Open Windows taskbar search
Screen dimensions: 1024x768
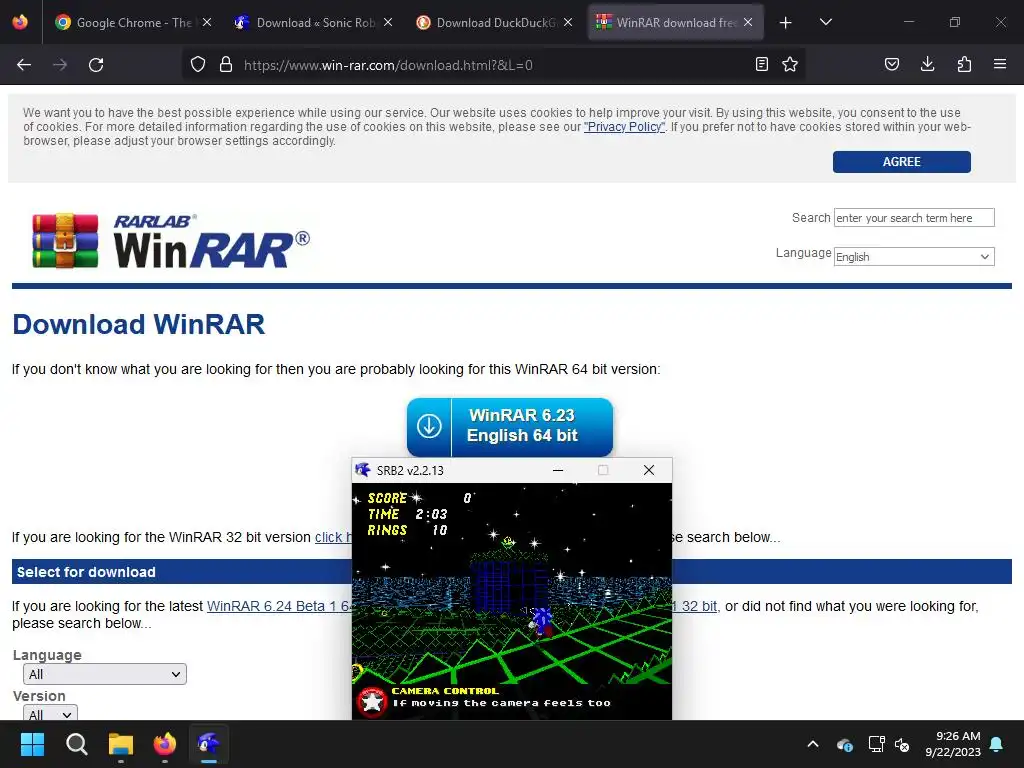(76, 744)
